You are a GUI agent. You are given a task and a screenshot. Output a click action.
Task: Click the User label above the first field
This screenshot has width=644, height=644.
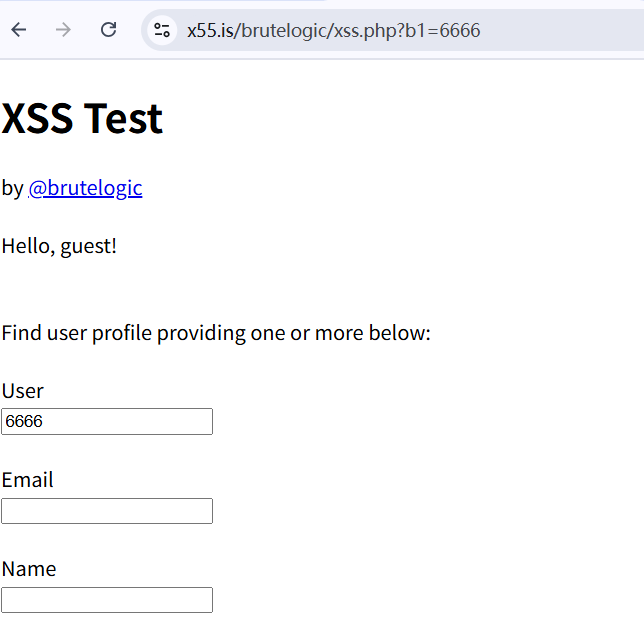[23, 391]
